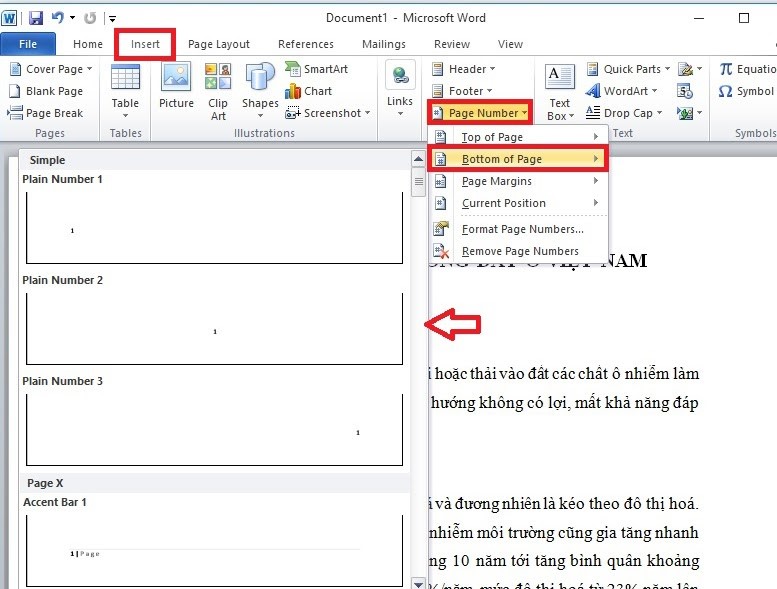Click the Redo icon in quick access toolbar
The height and width of the screenshot is (589, 777).
pos(90,18)
